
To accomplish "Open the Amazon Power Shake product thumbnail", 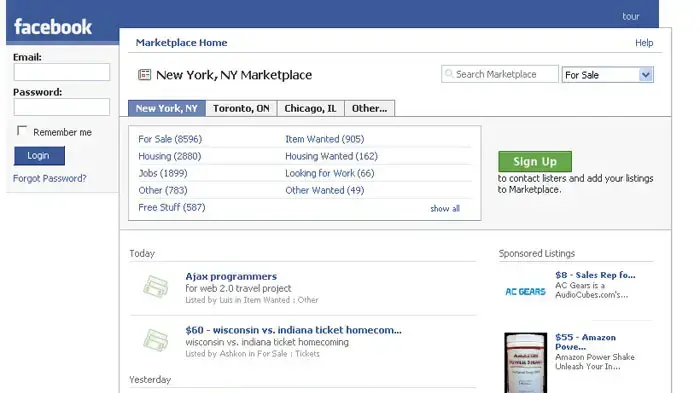I will point(525,362).
